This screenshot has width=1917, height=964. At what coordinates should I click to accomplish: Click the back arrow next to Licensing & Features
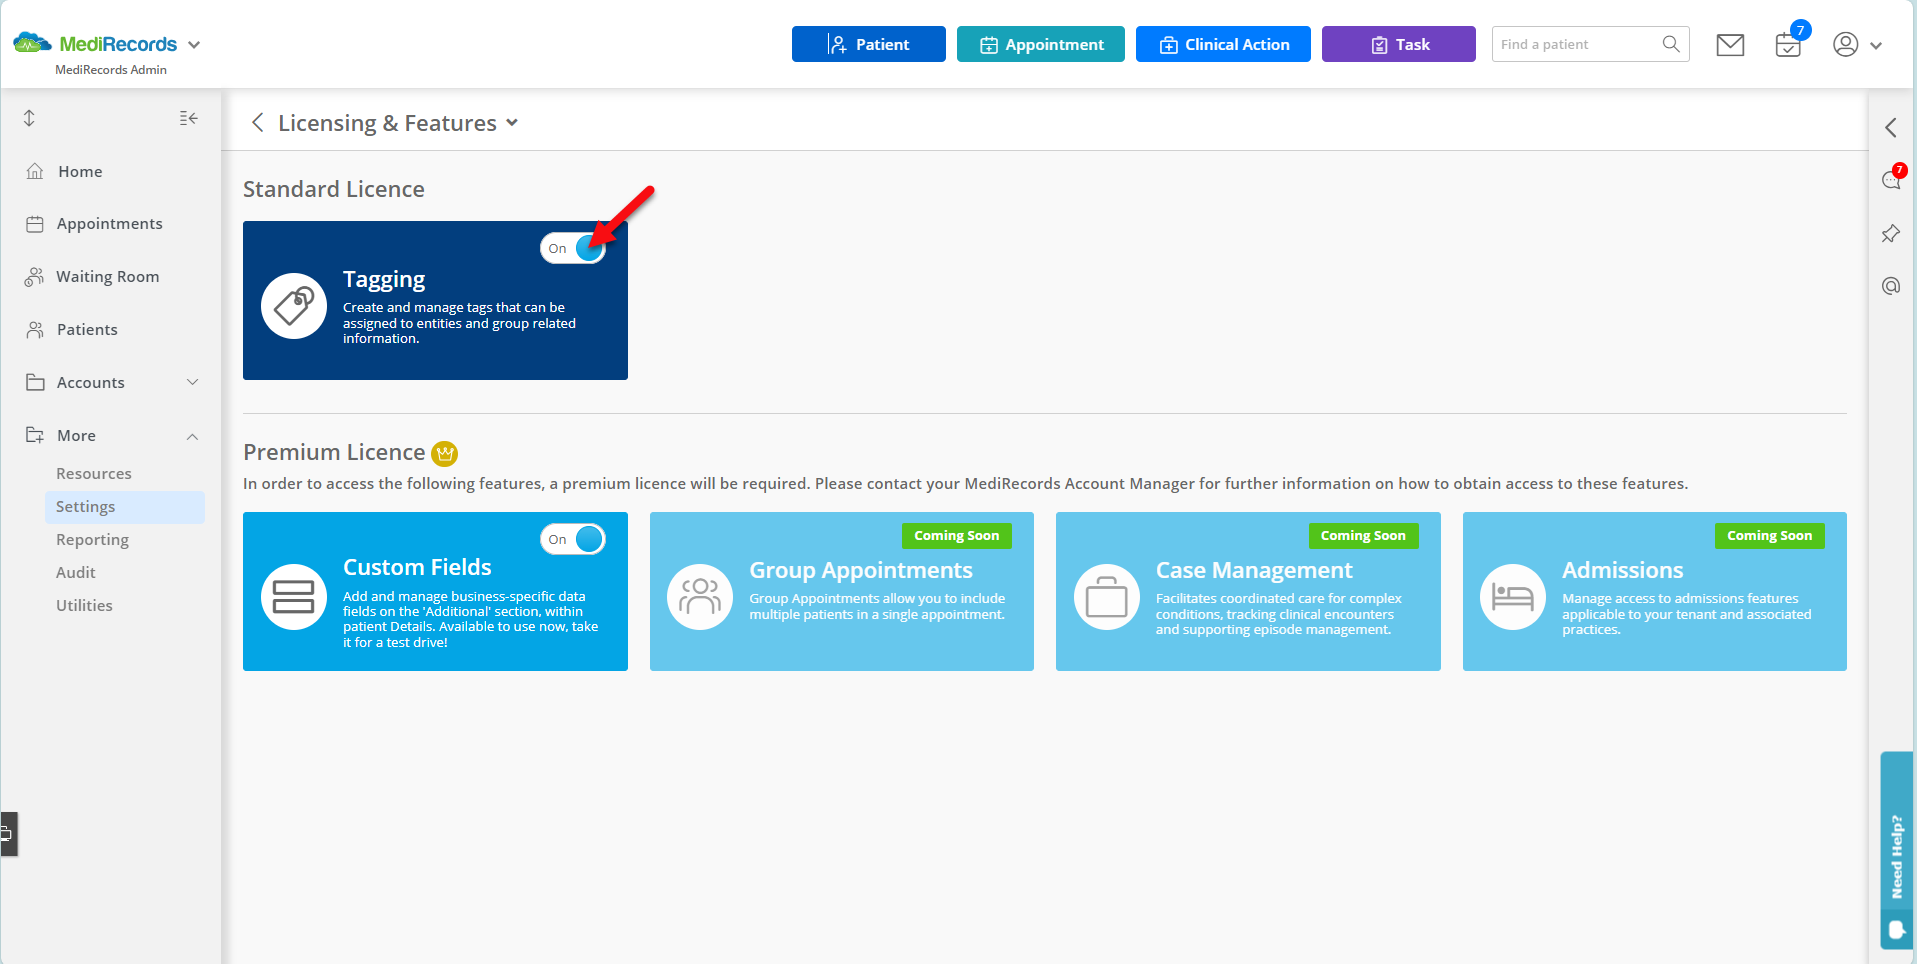[257, 122]
